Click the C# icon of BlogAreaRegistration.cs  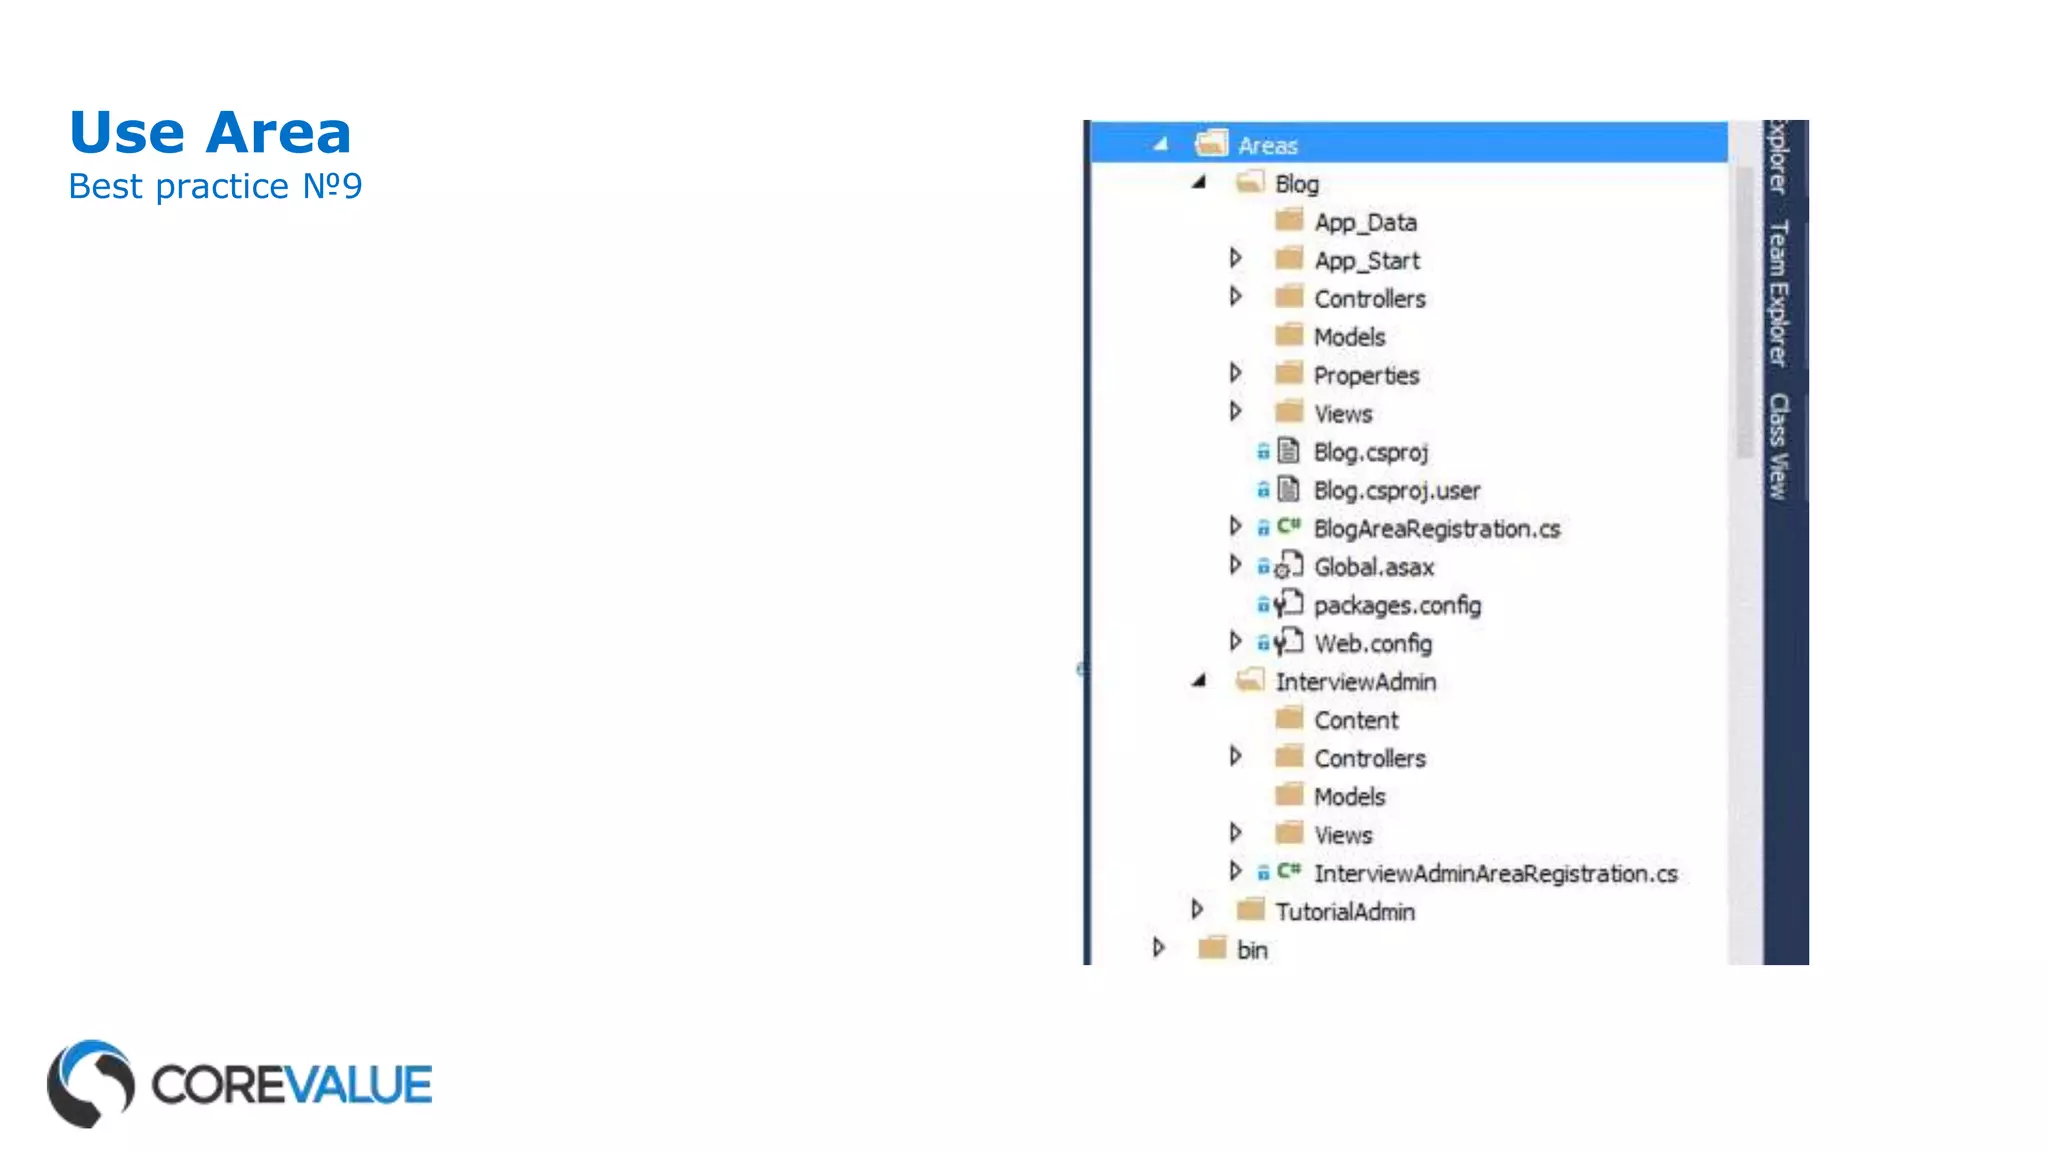click(1289, 527)
